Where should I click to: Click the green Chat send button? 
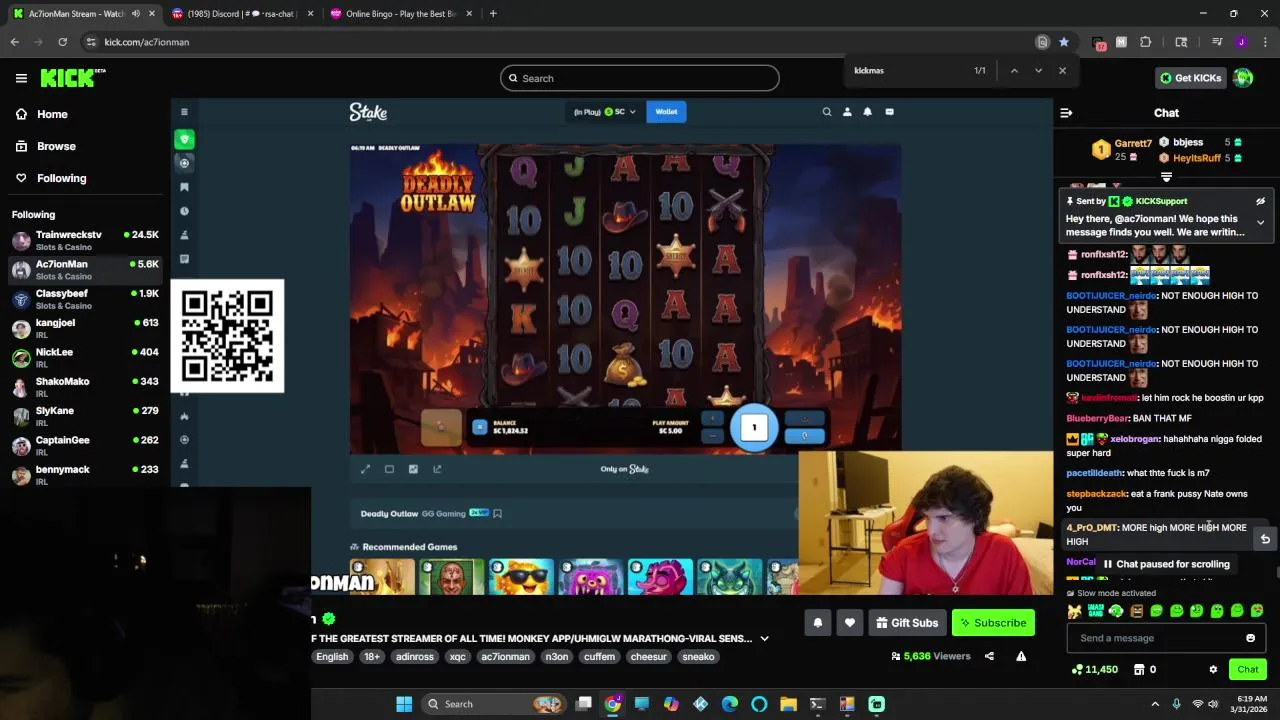coord(1248,669)
